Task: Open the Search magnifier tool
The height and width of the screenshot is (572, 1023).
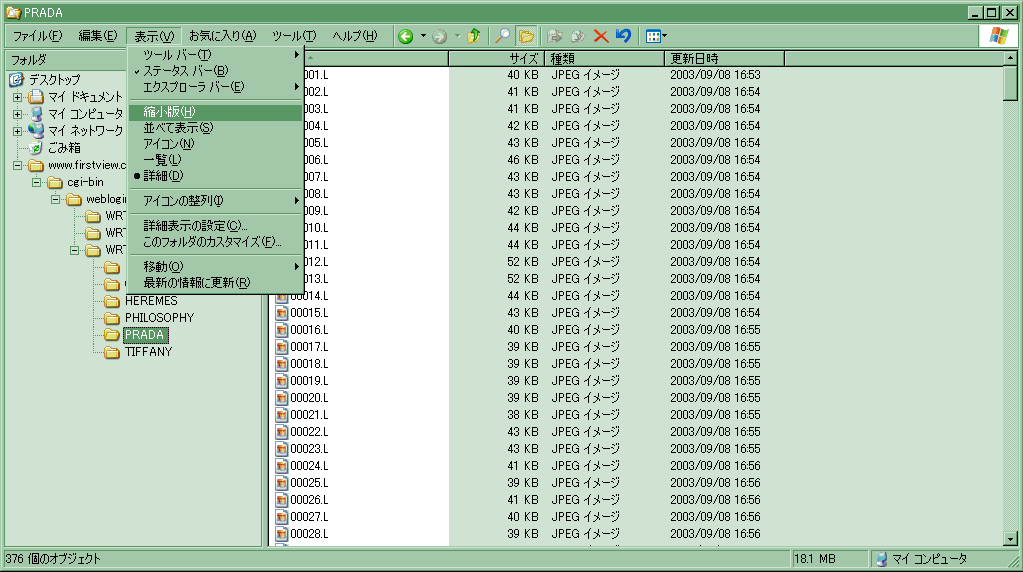Action: click(x=503, y=36)
